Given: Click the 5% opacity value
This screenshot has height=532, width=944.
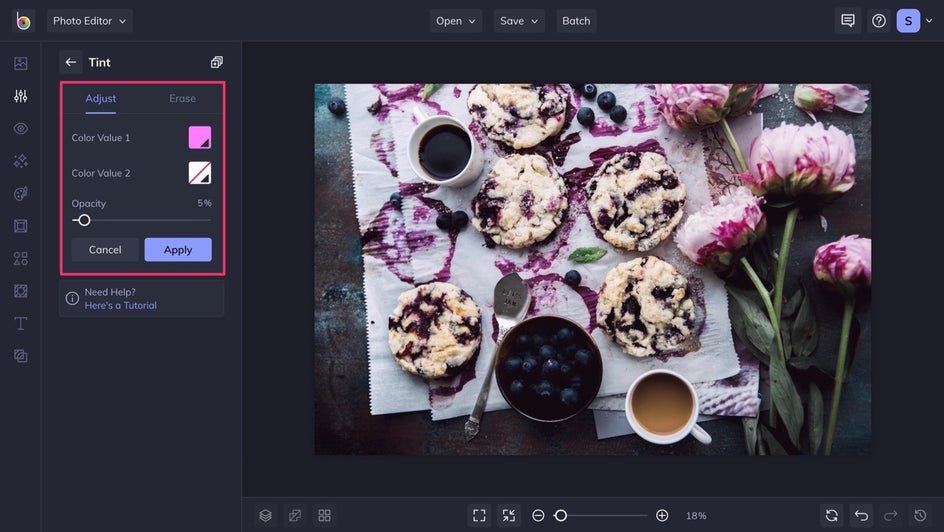Looking at the screenshot, I should click(x=204, y=203).
